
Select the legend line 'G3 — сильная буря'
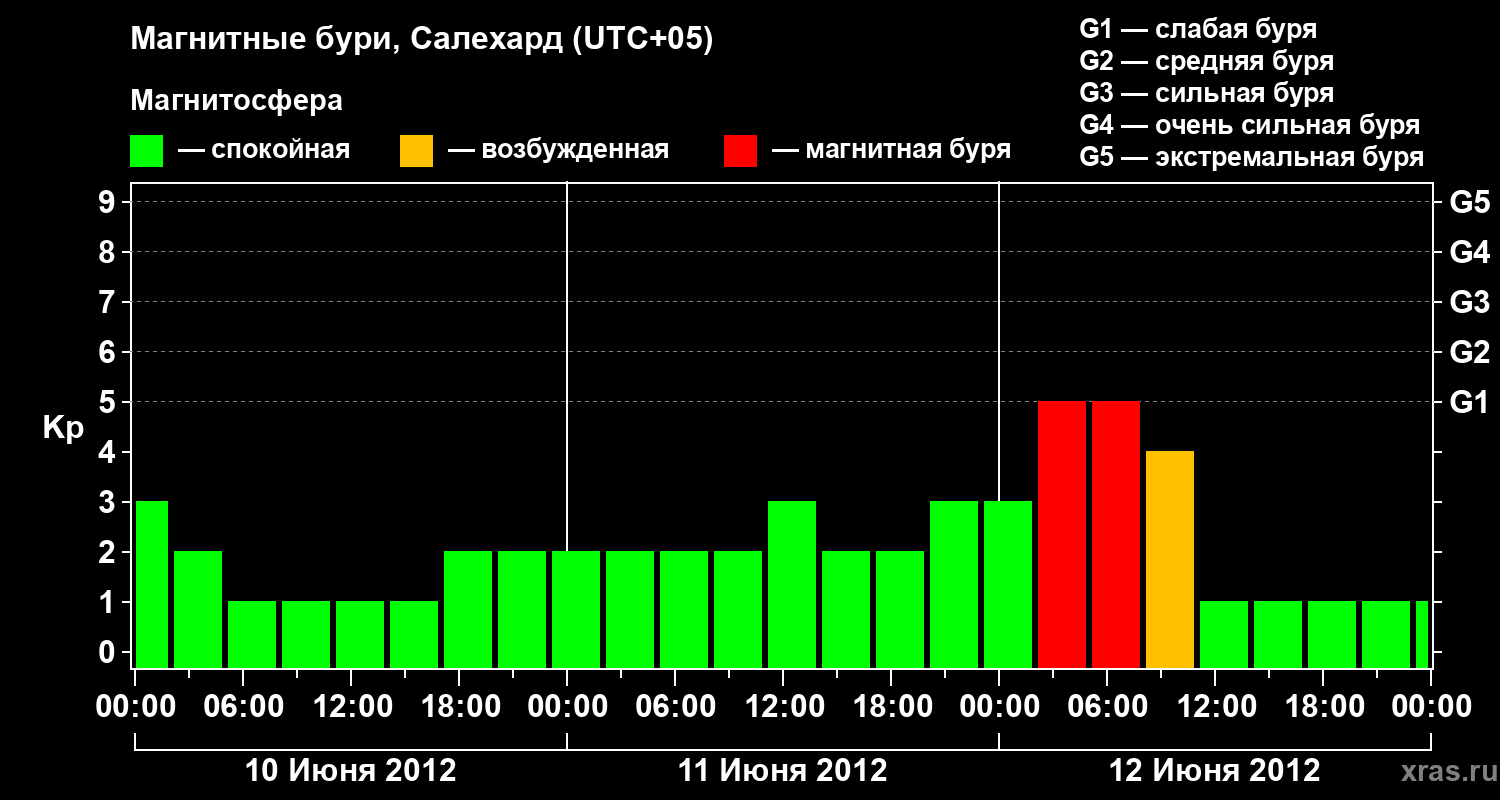coord(1207,93)
